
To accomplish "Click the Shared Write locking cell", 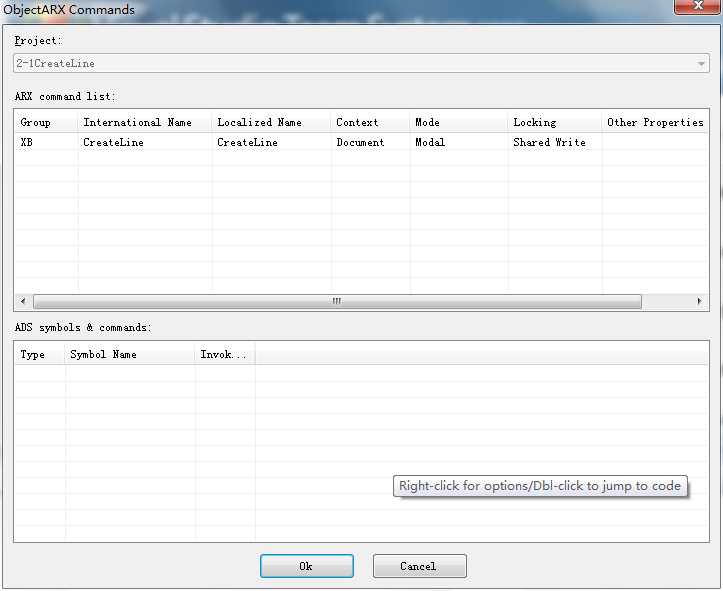I will 550,142.
